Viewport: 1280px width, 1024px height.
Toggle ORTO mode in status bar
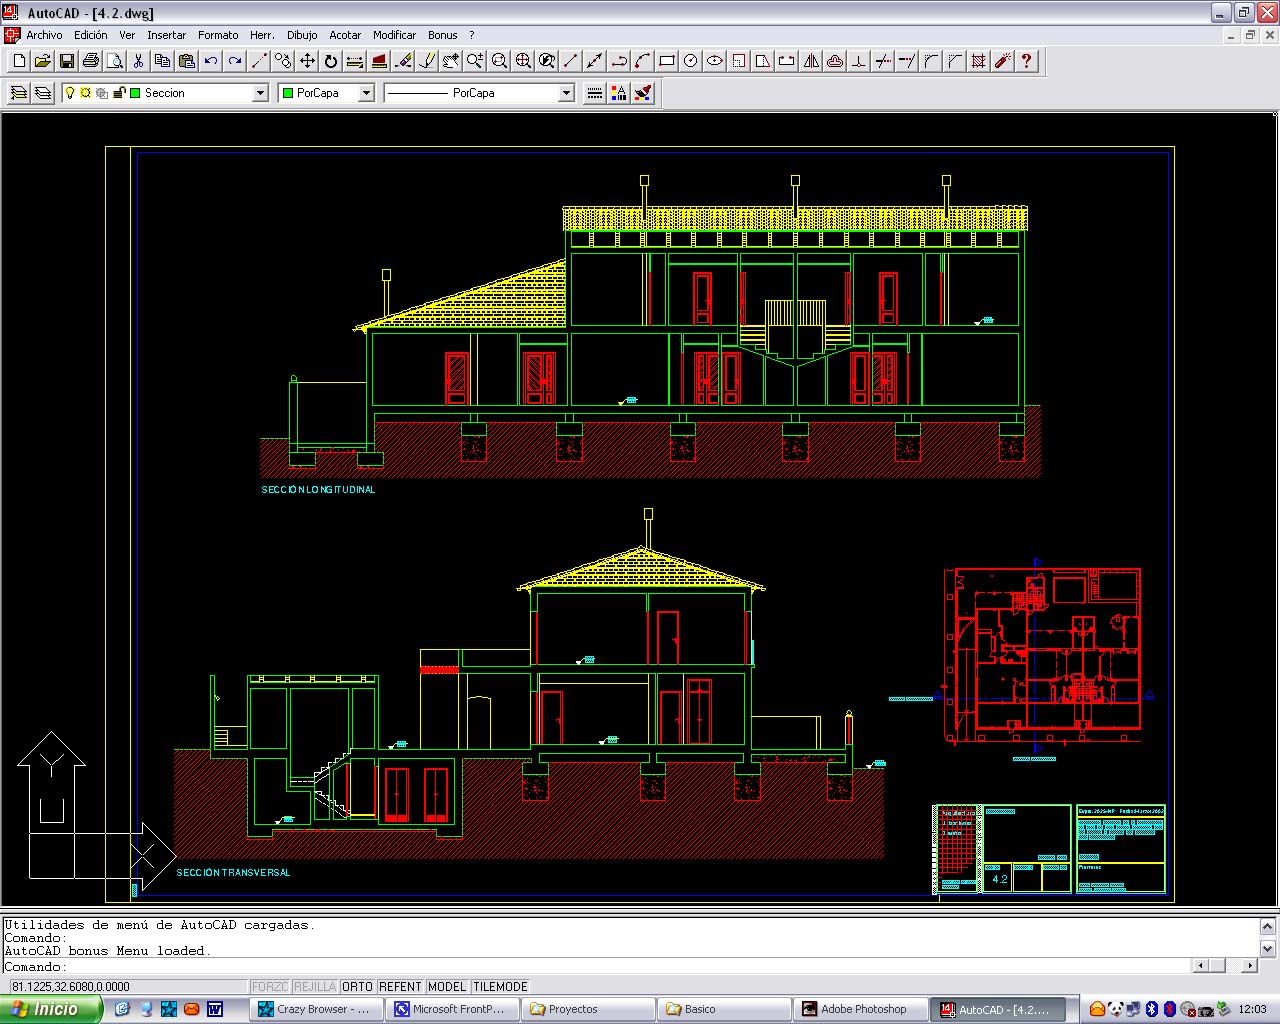[357, 986]
